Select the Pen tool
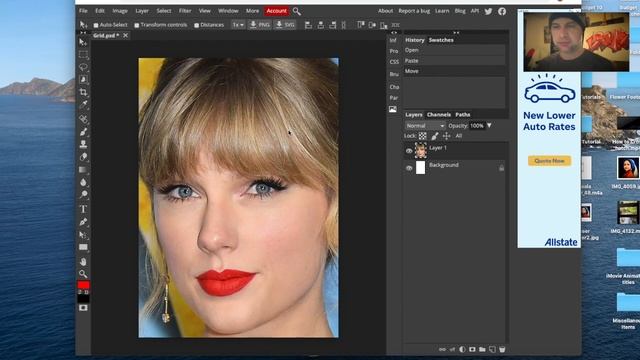The image size is (640, 360). pyautogui.click(x=83, y=222)
